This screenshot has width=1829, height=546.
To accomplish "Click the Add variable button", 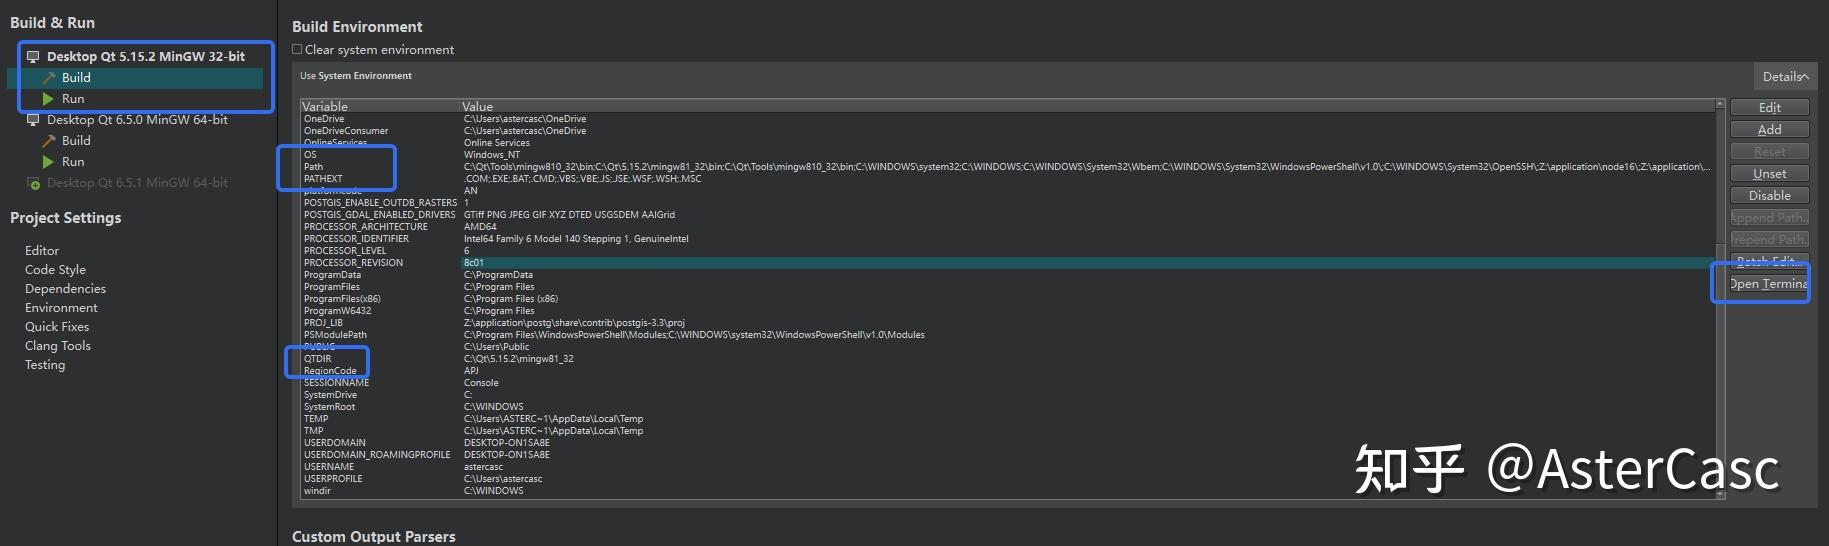I will pos(1769,130).
